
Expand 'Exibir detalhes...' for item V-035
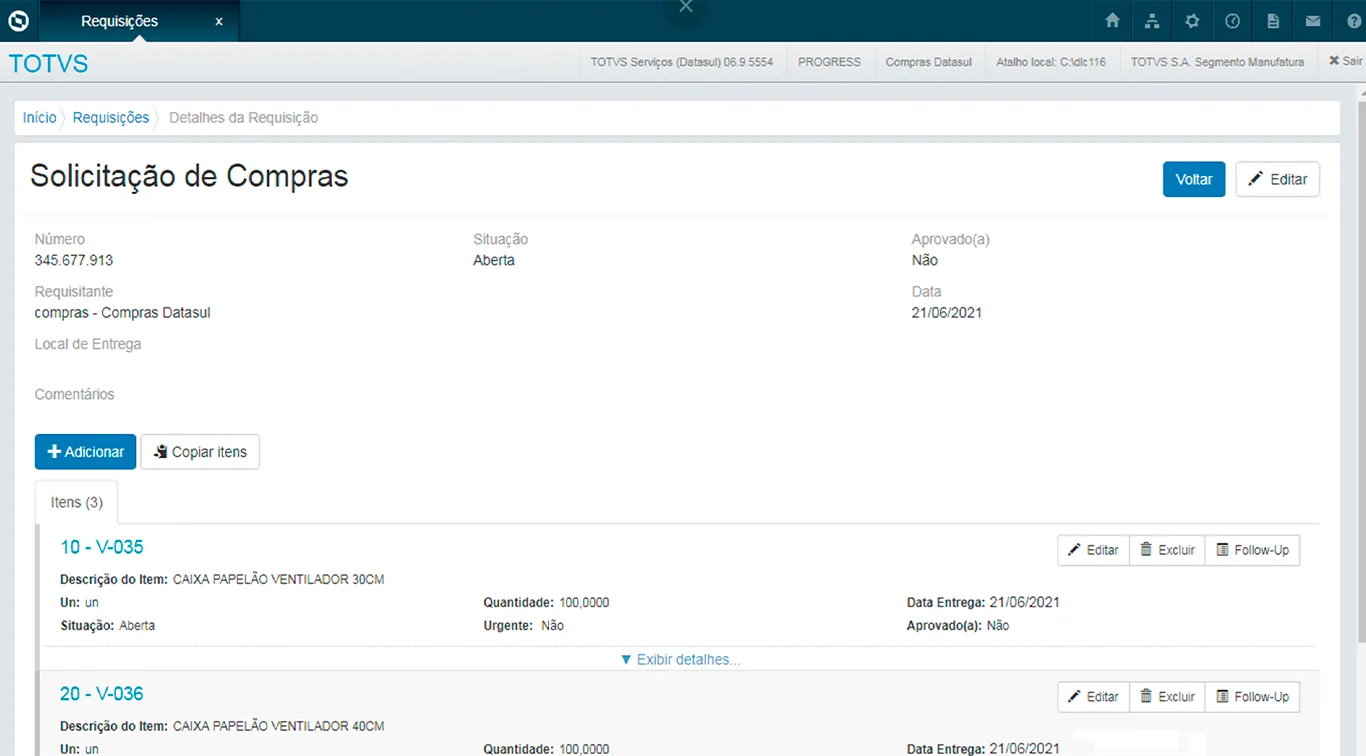click(680, 660)
